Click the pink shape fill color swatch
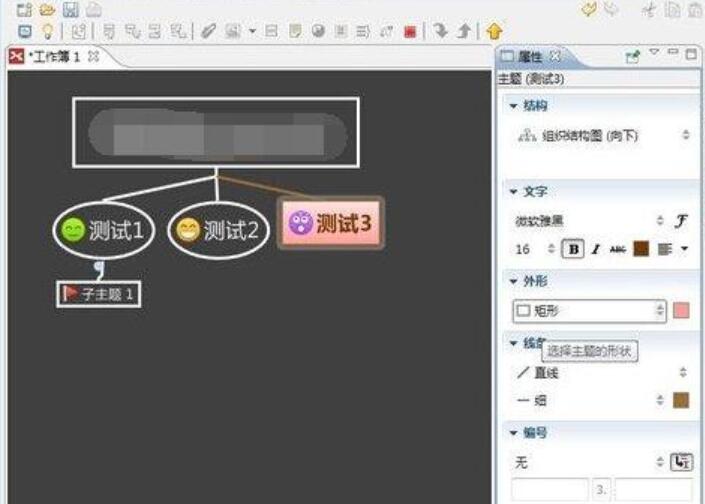Image resolution: width=705 pixels, height=504 pixels. [x=681, y=311]
